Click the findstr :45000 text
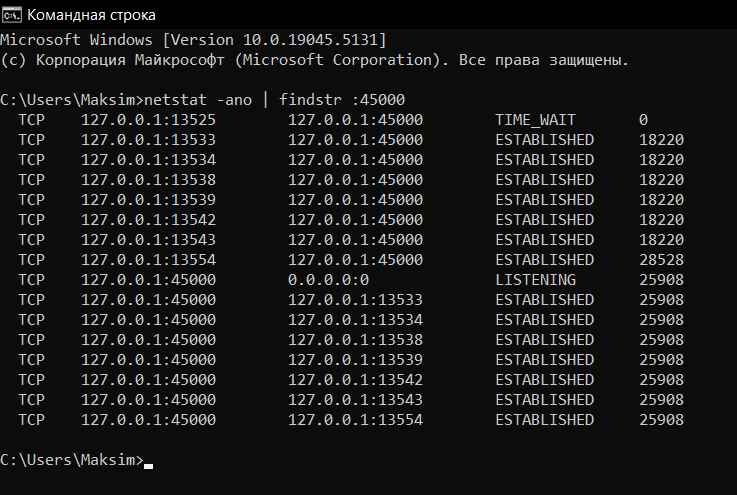Screen dimensions: 737x495 tap(342, 100)
